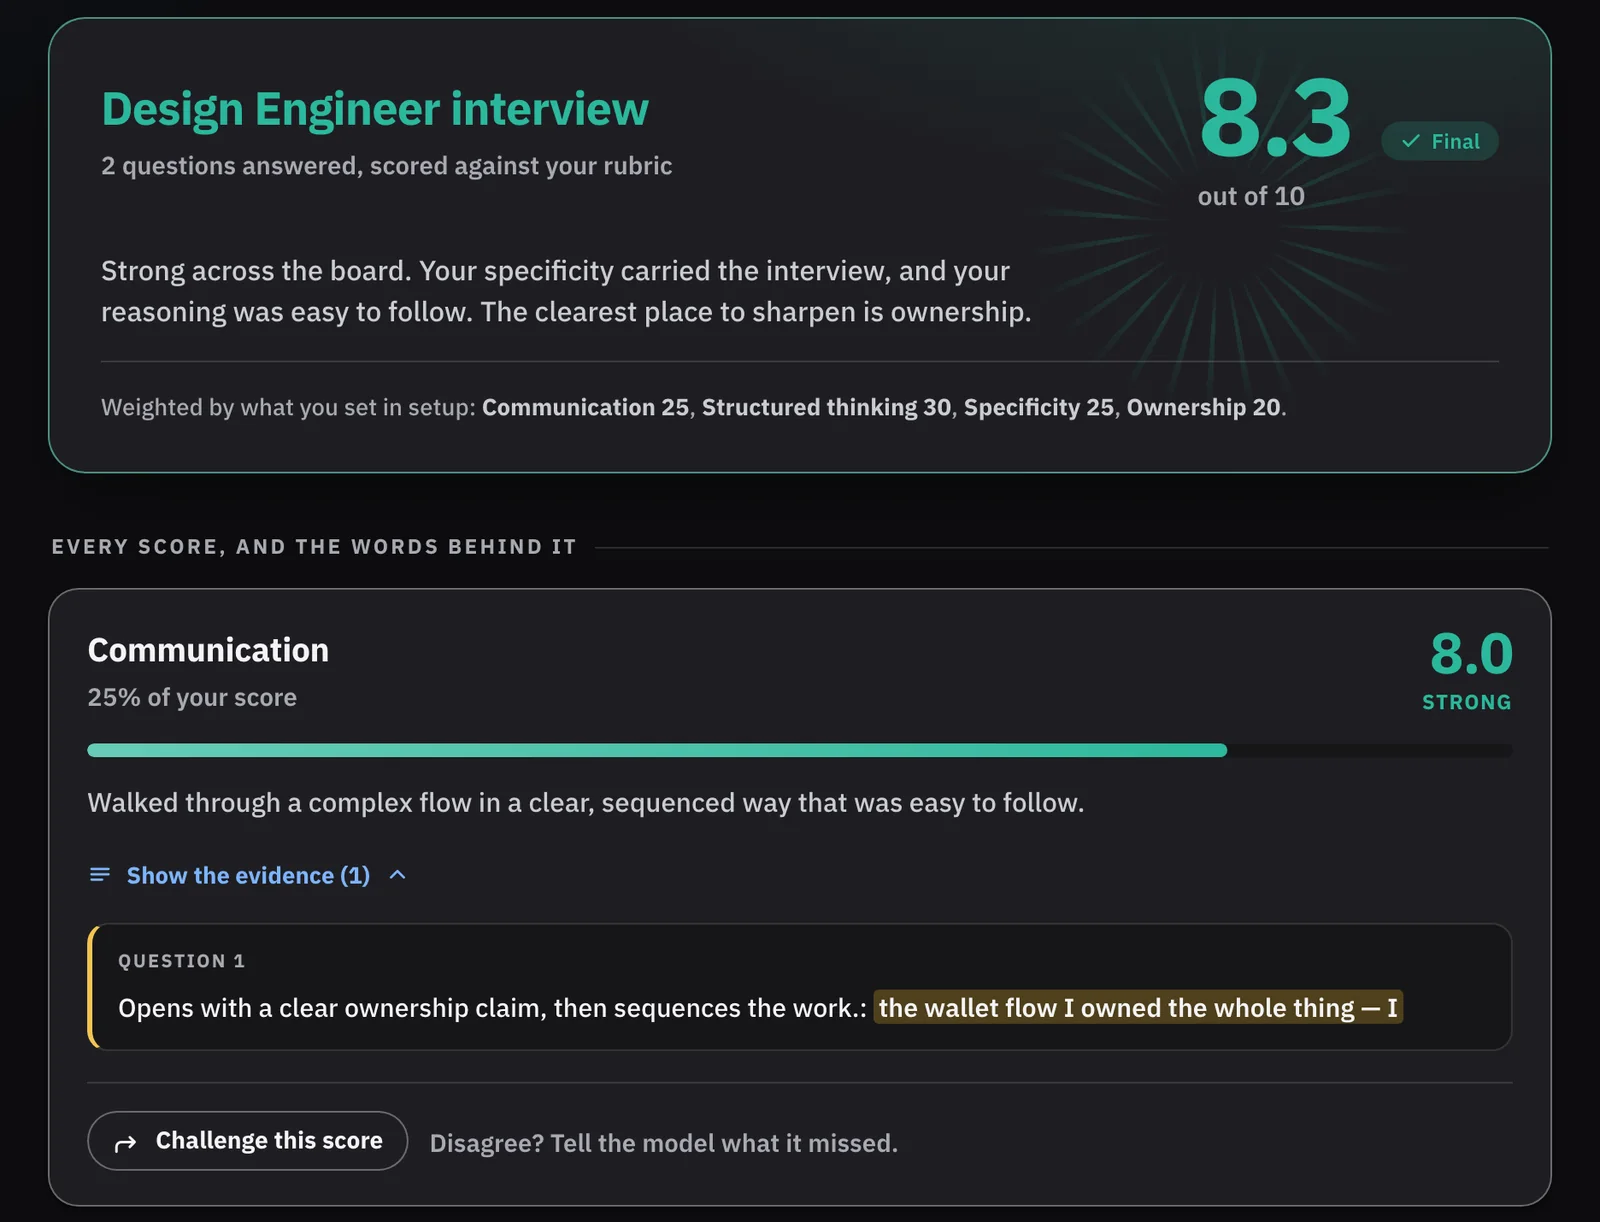Click the Structured thinking 30 weight
The width and height of the screenshot is (1600, 1222).
point(827,407)
